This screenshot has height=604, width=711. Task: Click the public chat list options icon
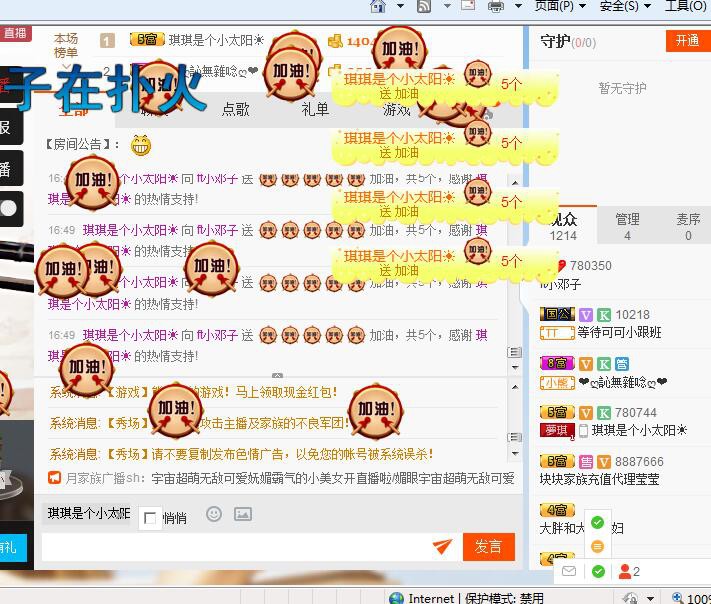pos(515,352)
